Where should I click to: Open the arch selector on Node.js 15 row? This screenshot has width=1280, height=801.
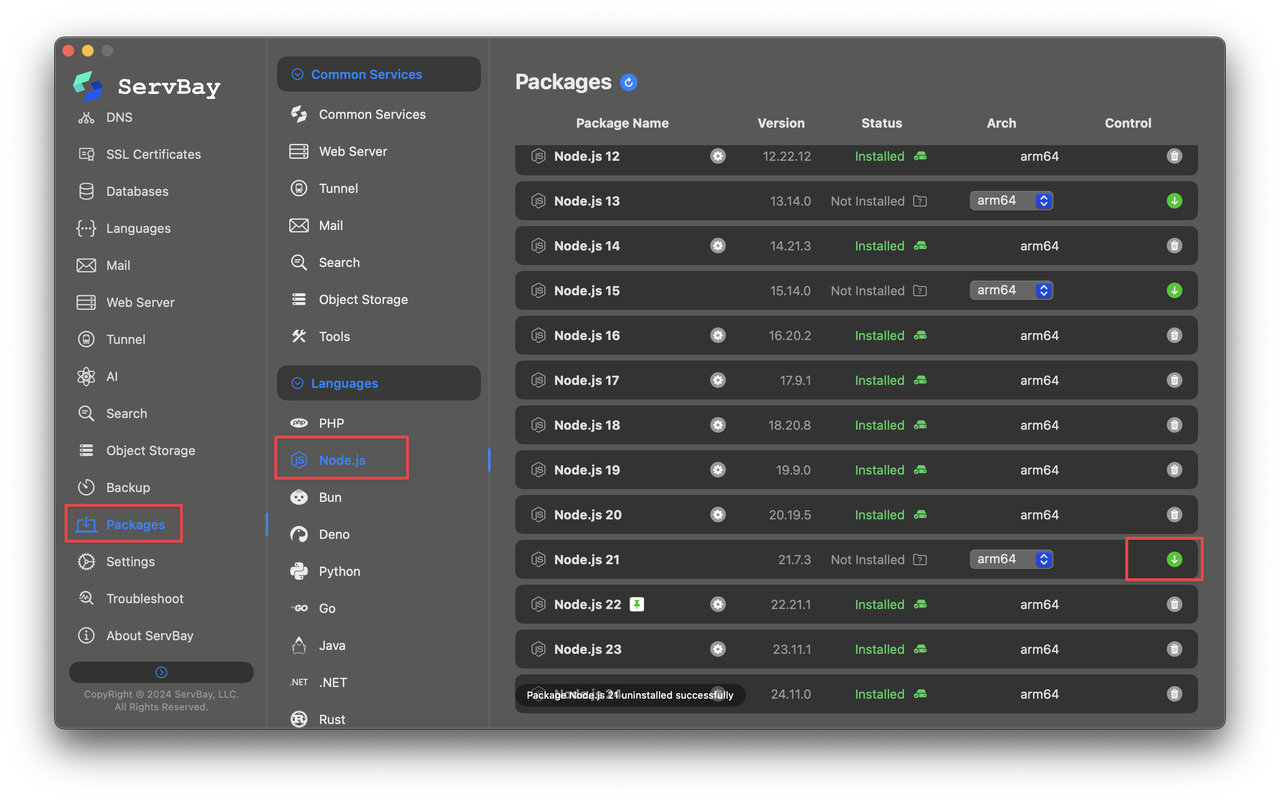(x=1011, y=290)
